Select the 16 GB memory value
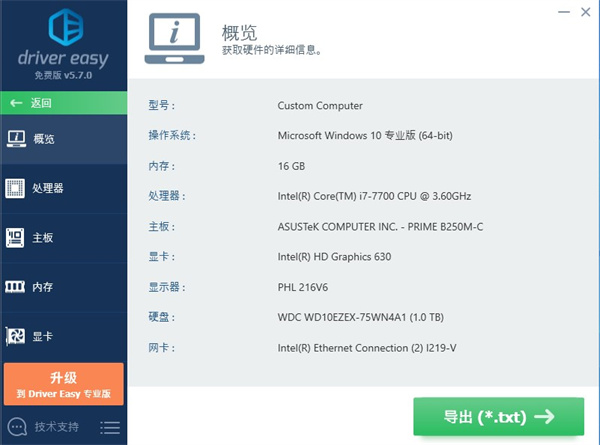600x445 pixels. (292, 166)
